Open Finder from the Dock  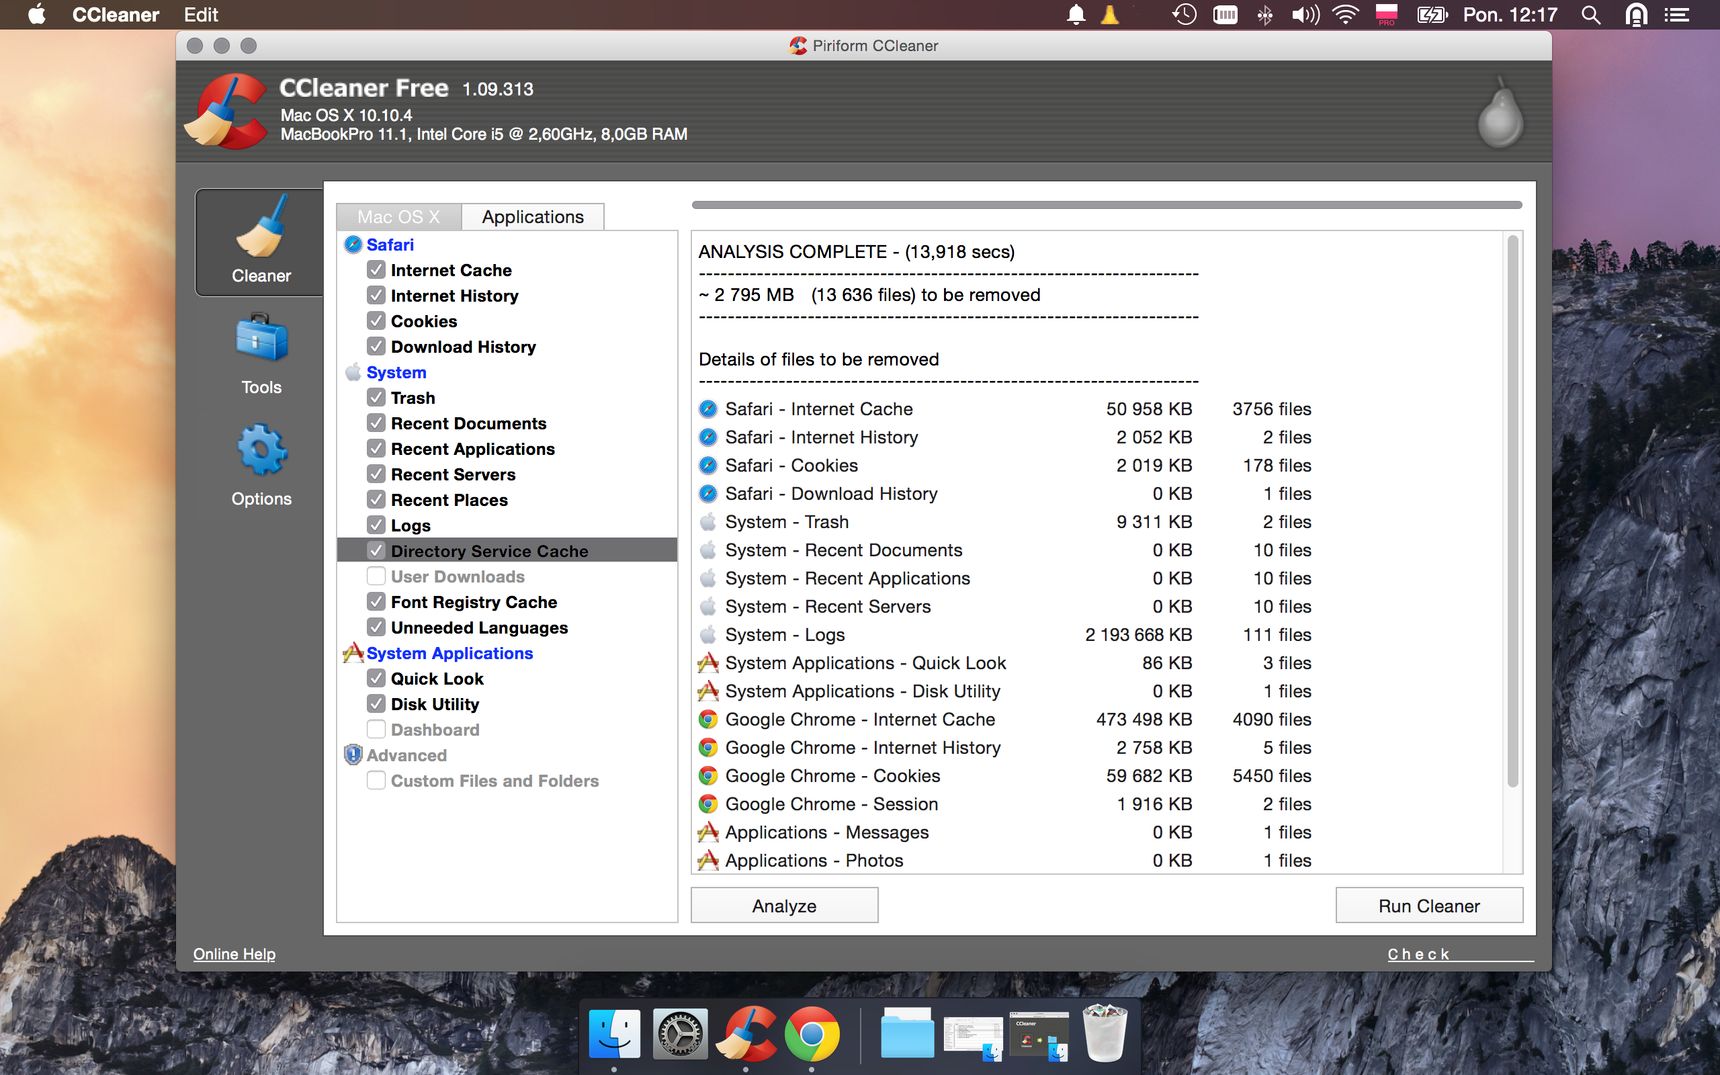coord(614,1034)
